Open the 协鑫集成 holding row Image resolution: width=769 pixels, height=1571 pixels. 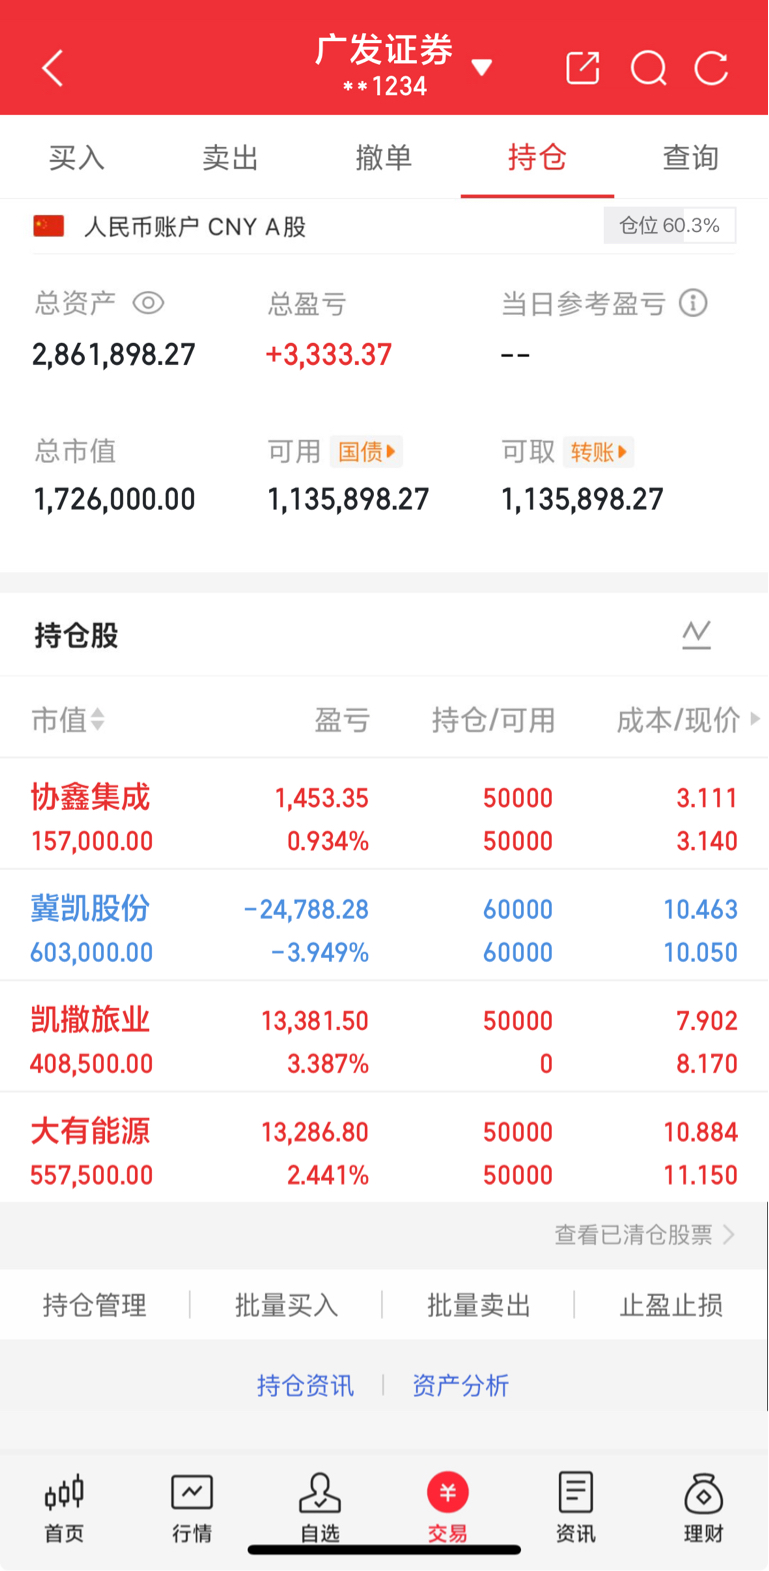(x=384, y=814)
